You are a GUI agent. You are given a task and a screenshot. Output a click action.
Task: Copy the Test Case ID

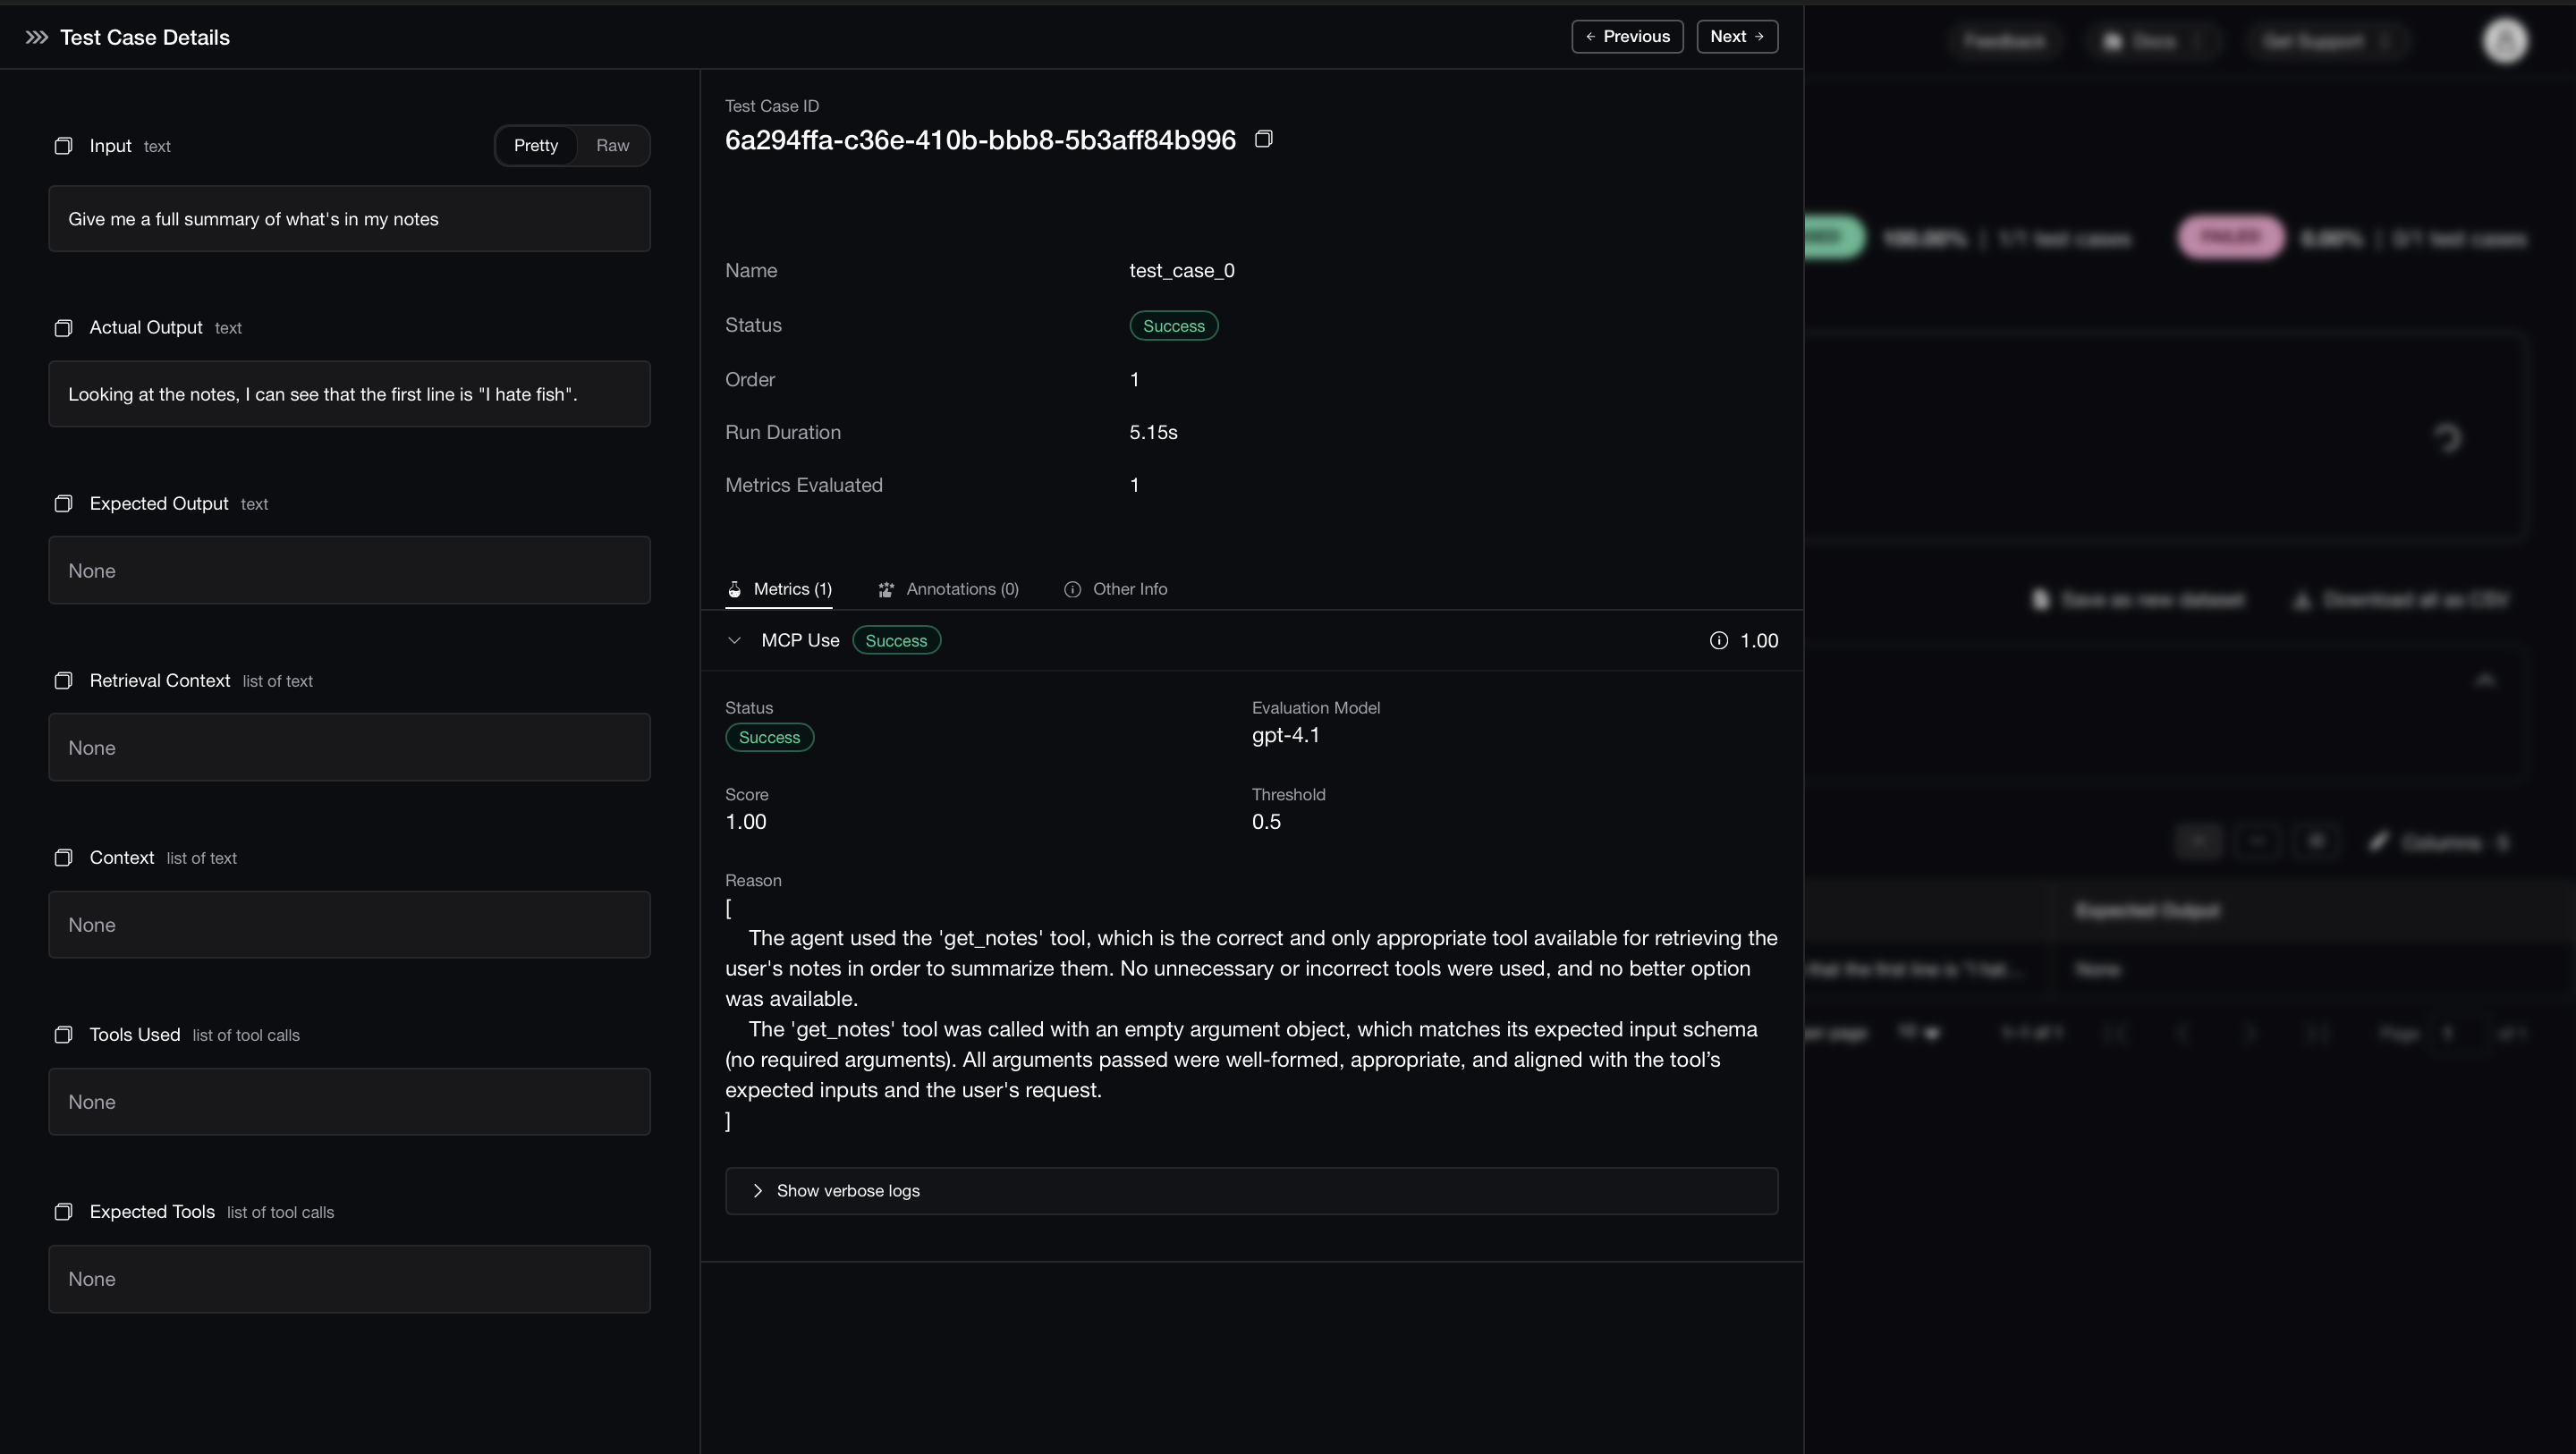(1263, 138)
